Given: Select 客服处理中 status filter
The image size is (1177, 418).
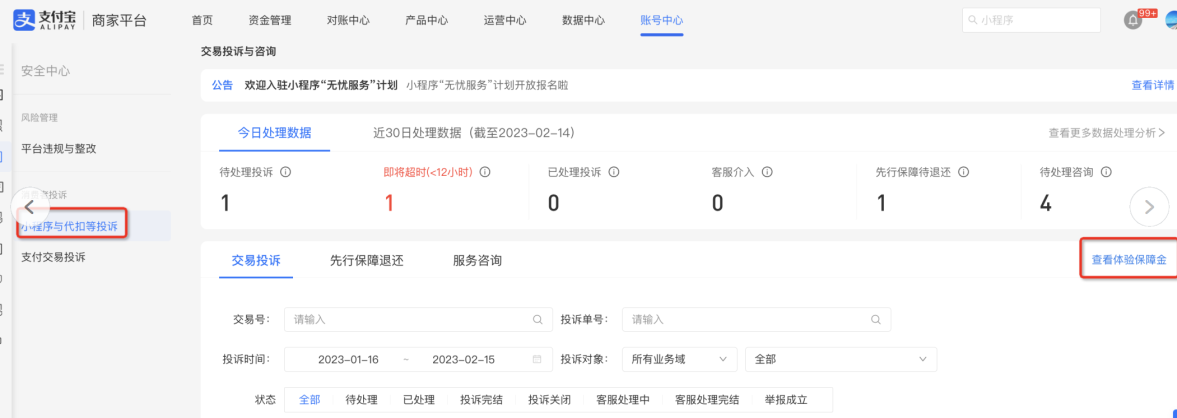Looking at the screenshot, I should [x=623, y=399].
